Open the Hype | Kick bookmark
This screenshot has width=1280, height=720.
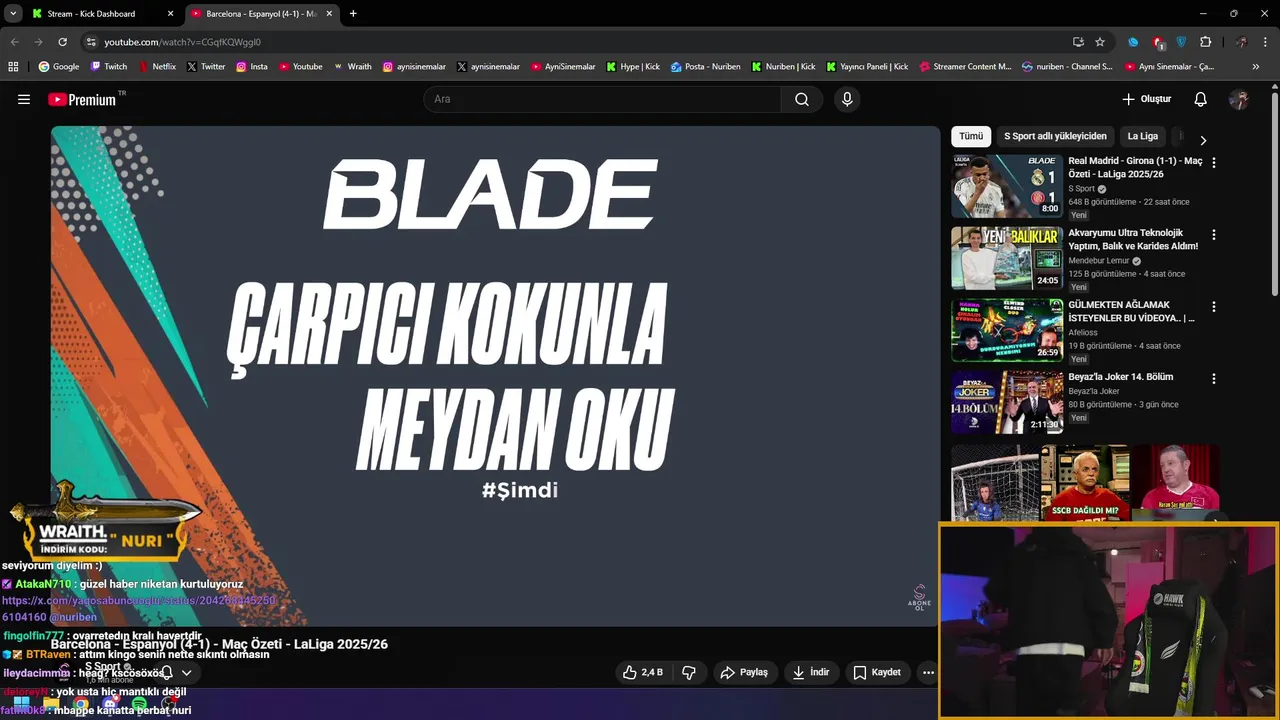point(633,66)
